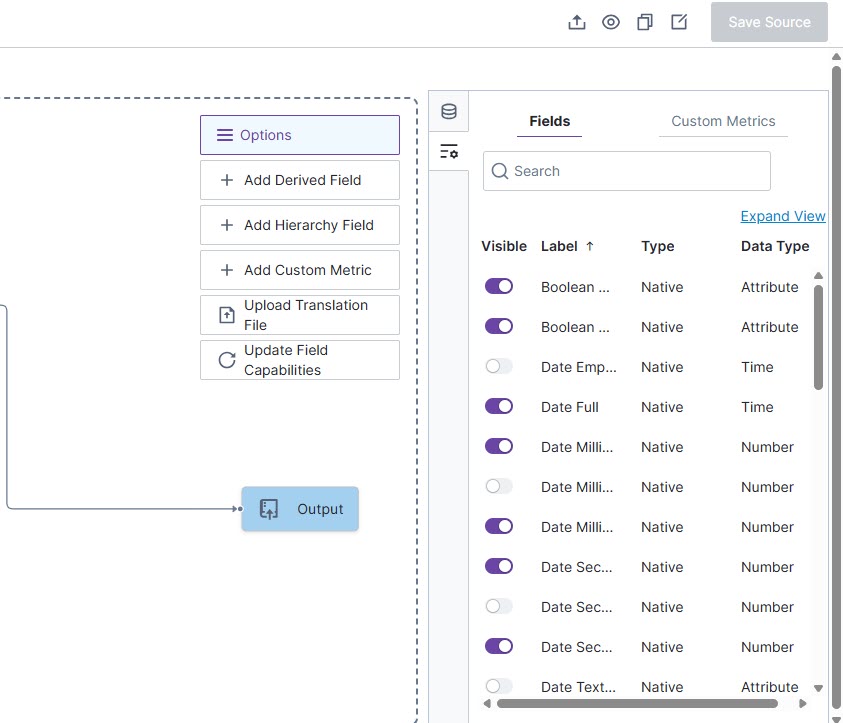Click the fields table scroll down arrow
Viewport: 843px width, 723px height.
tap(818, 688)
